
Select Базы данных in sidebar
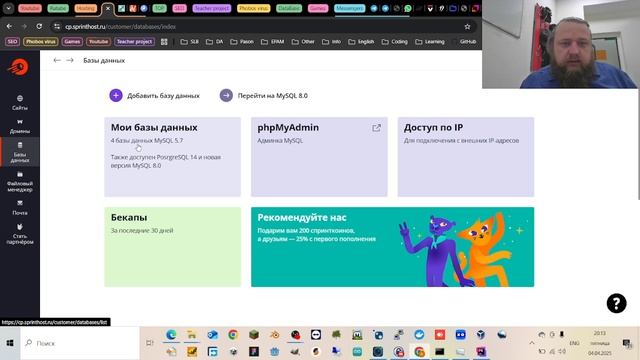click(20, 152)
